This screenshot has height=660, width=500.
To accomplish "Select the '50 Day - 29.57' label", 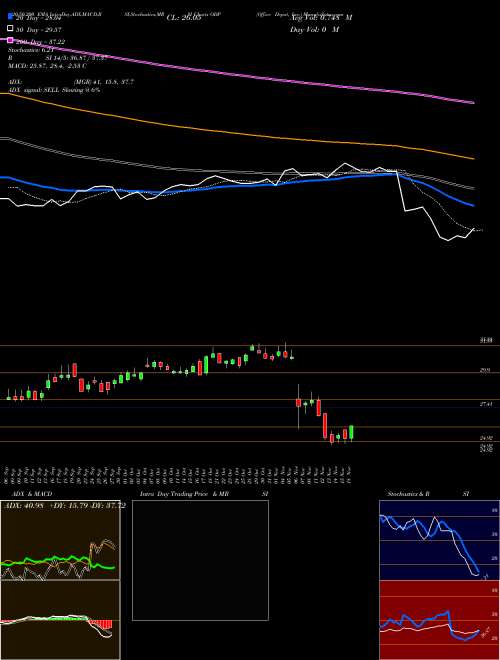I will pyautogui.click(x=38, y=29).
